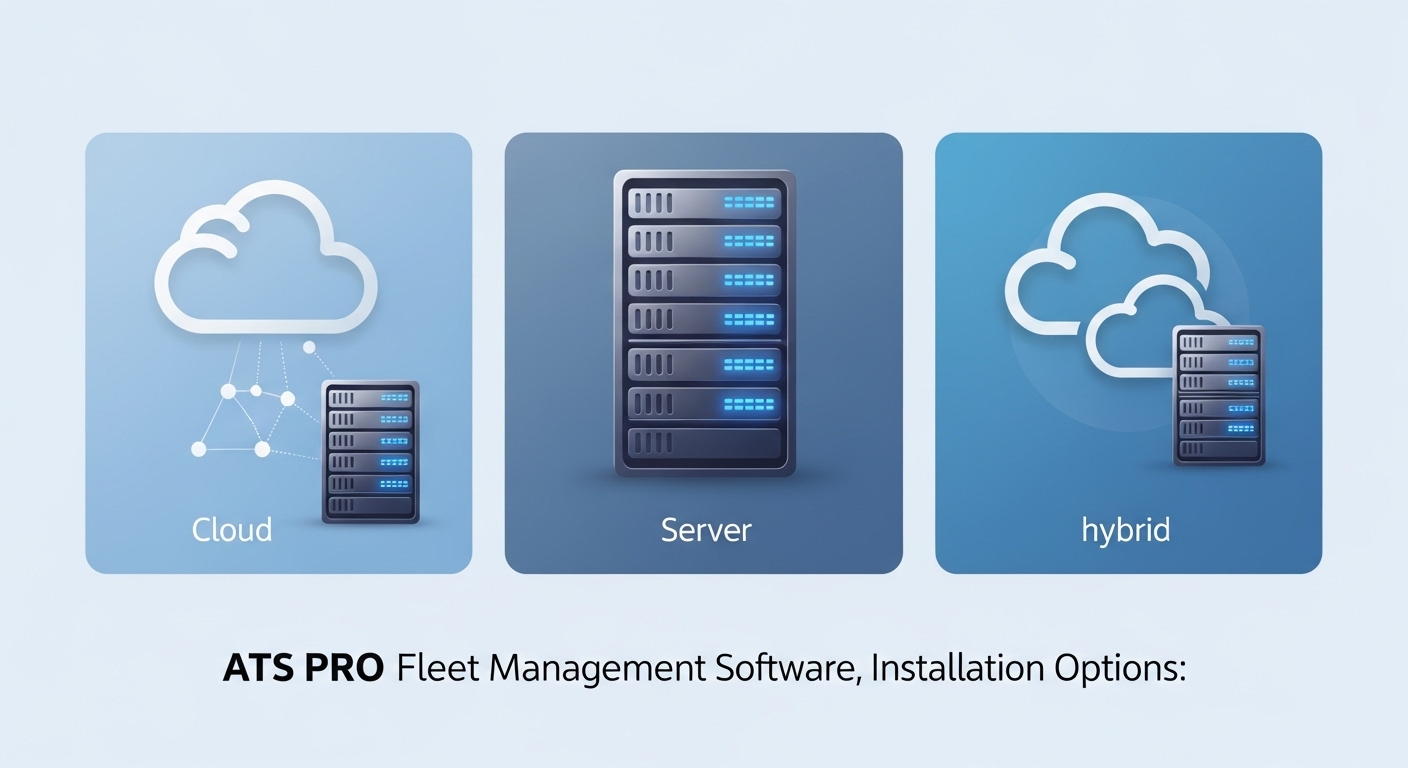Click the bottom unit of the hybrid server rack
Image resolution: width=1408 pixels, height=768 pixels.
coord(1217,450)
